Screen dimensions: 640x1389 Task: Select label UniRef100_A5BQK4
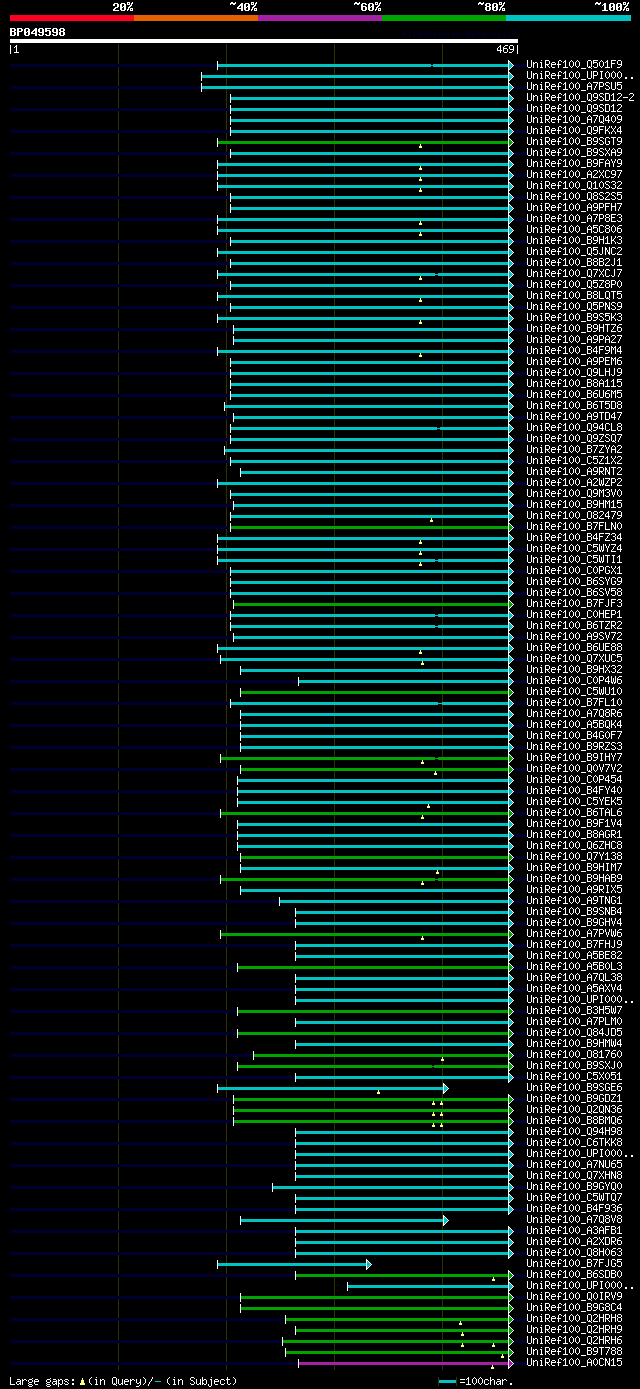[574, 724]
